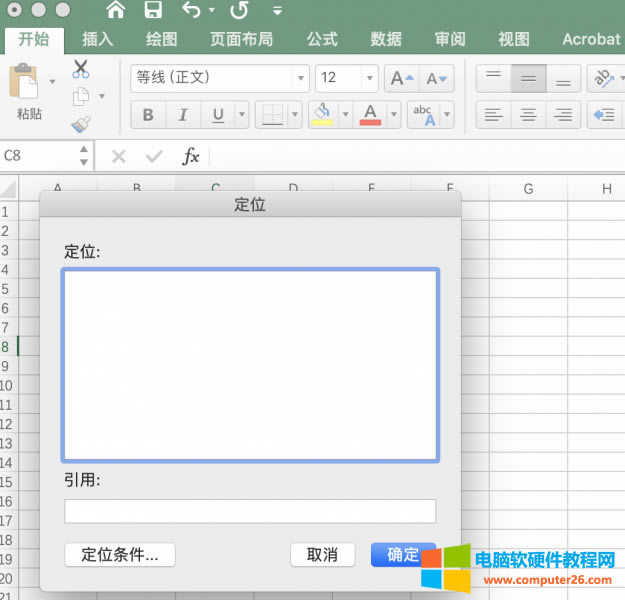Increase font size with the larger A icon
This screenshot has height=600, width=625.
coord(401,78)
